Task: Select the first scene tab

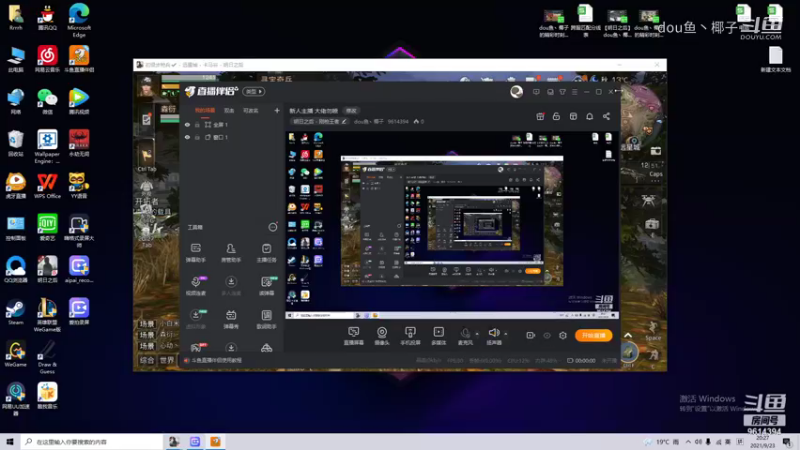Action: point(205,110)
